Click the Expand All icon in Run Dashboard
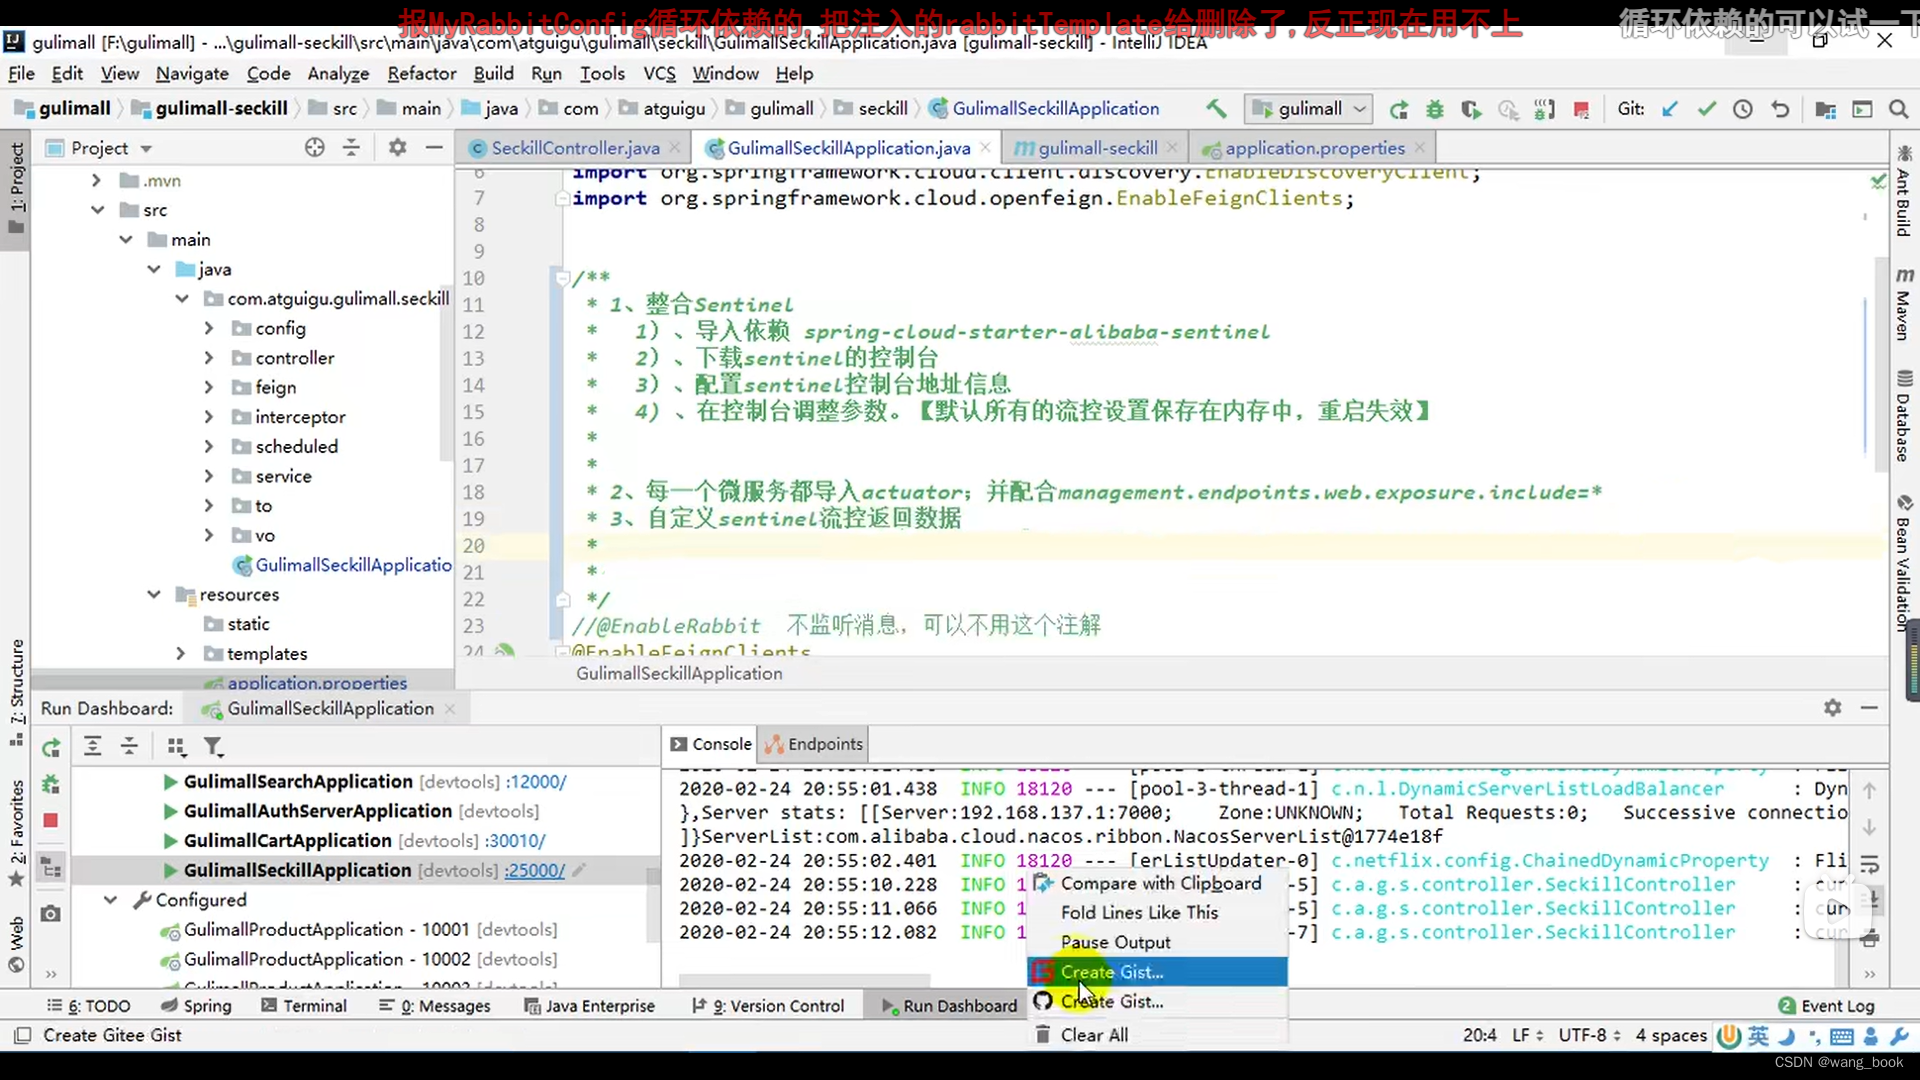The width and height of the screenshot is (1920, 1080). 92,746
